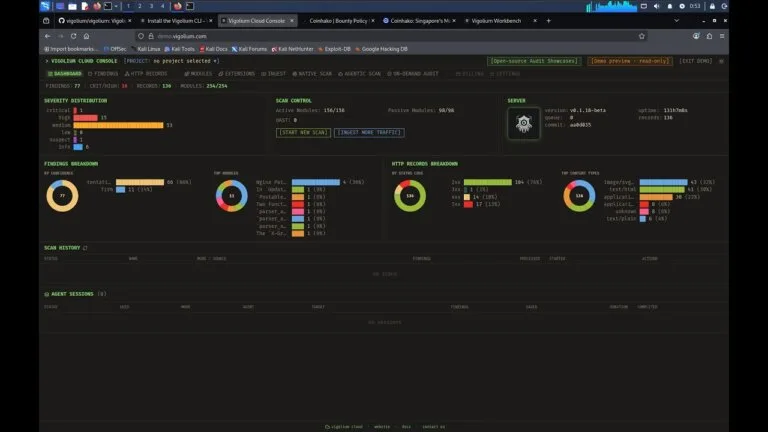Open the list all tabs chevron

tap(676, 21)
